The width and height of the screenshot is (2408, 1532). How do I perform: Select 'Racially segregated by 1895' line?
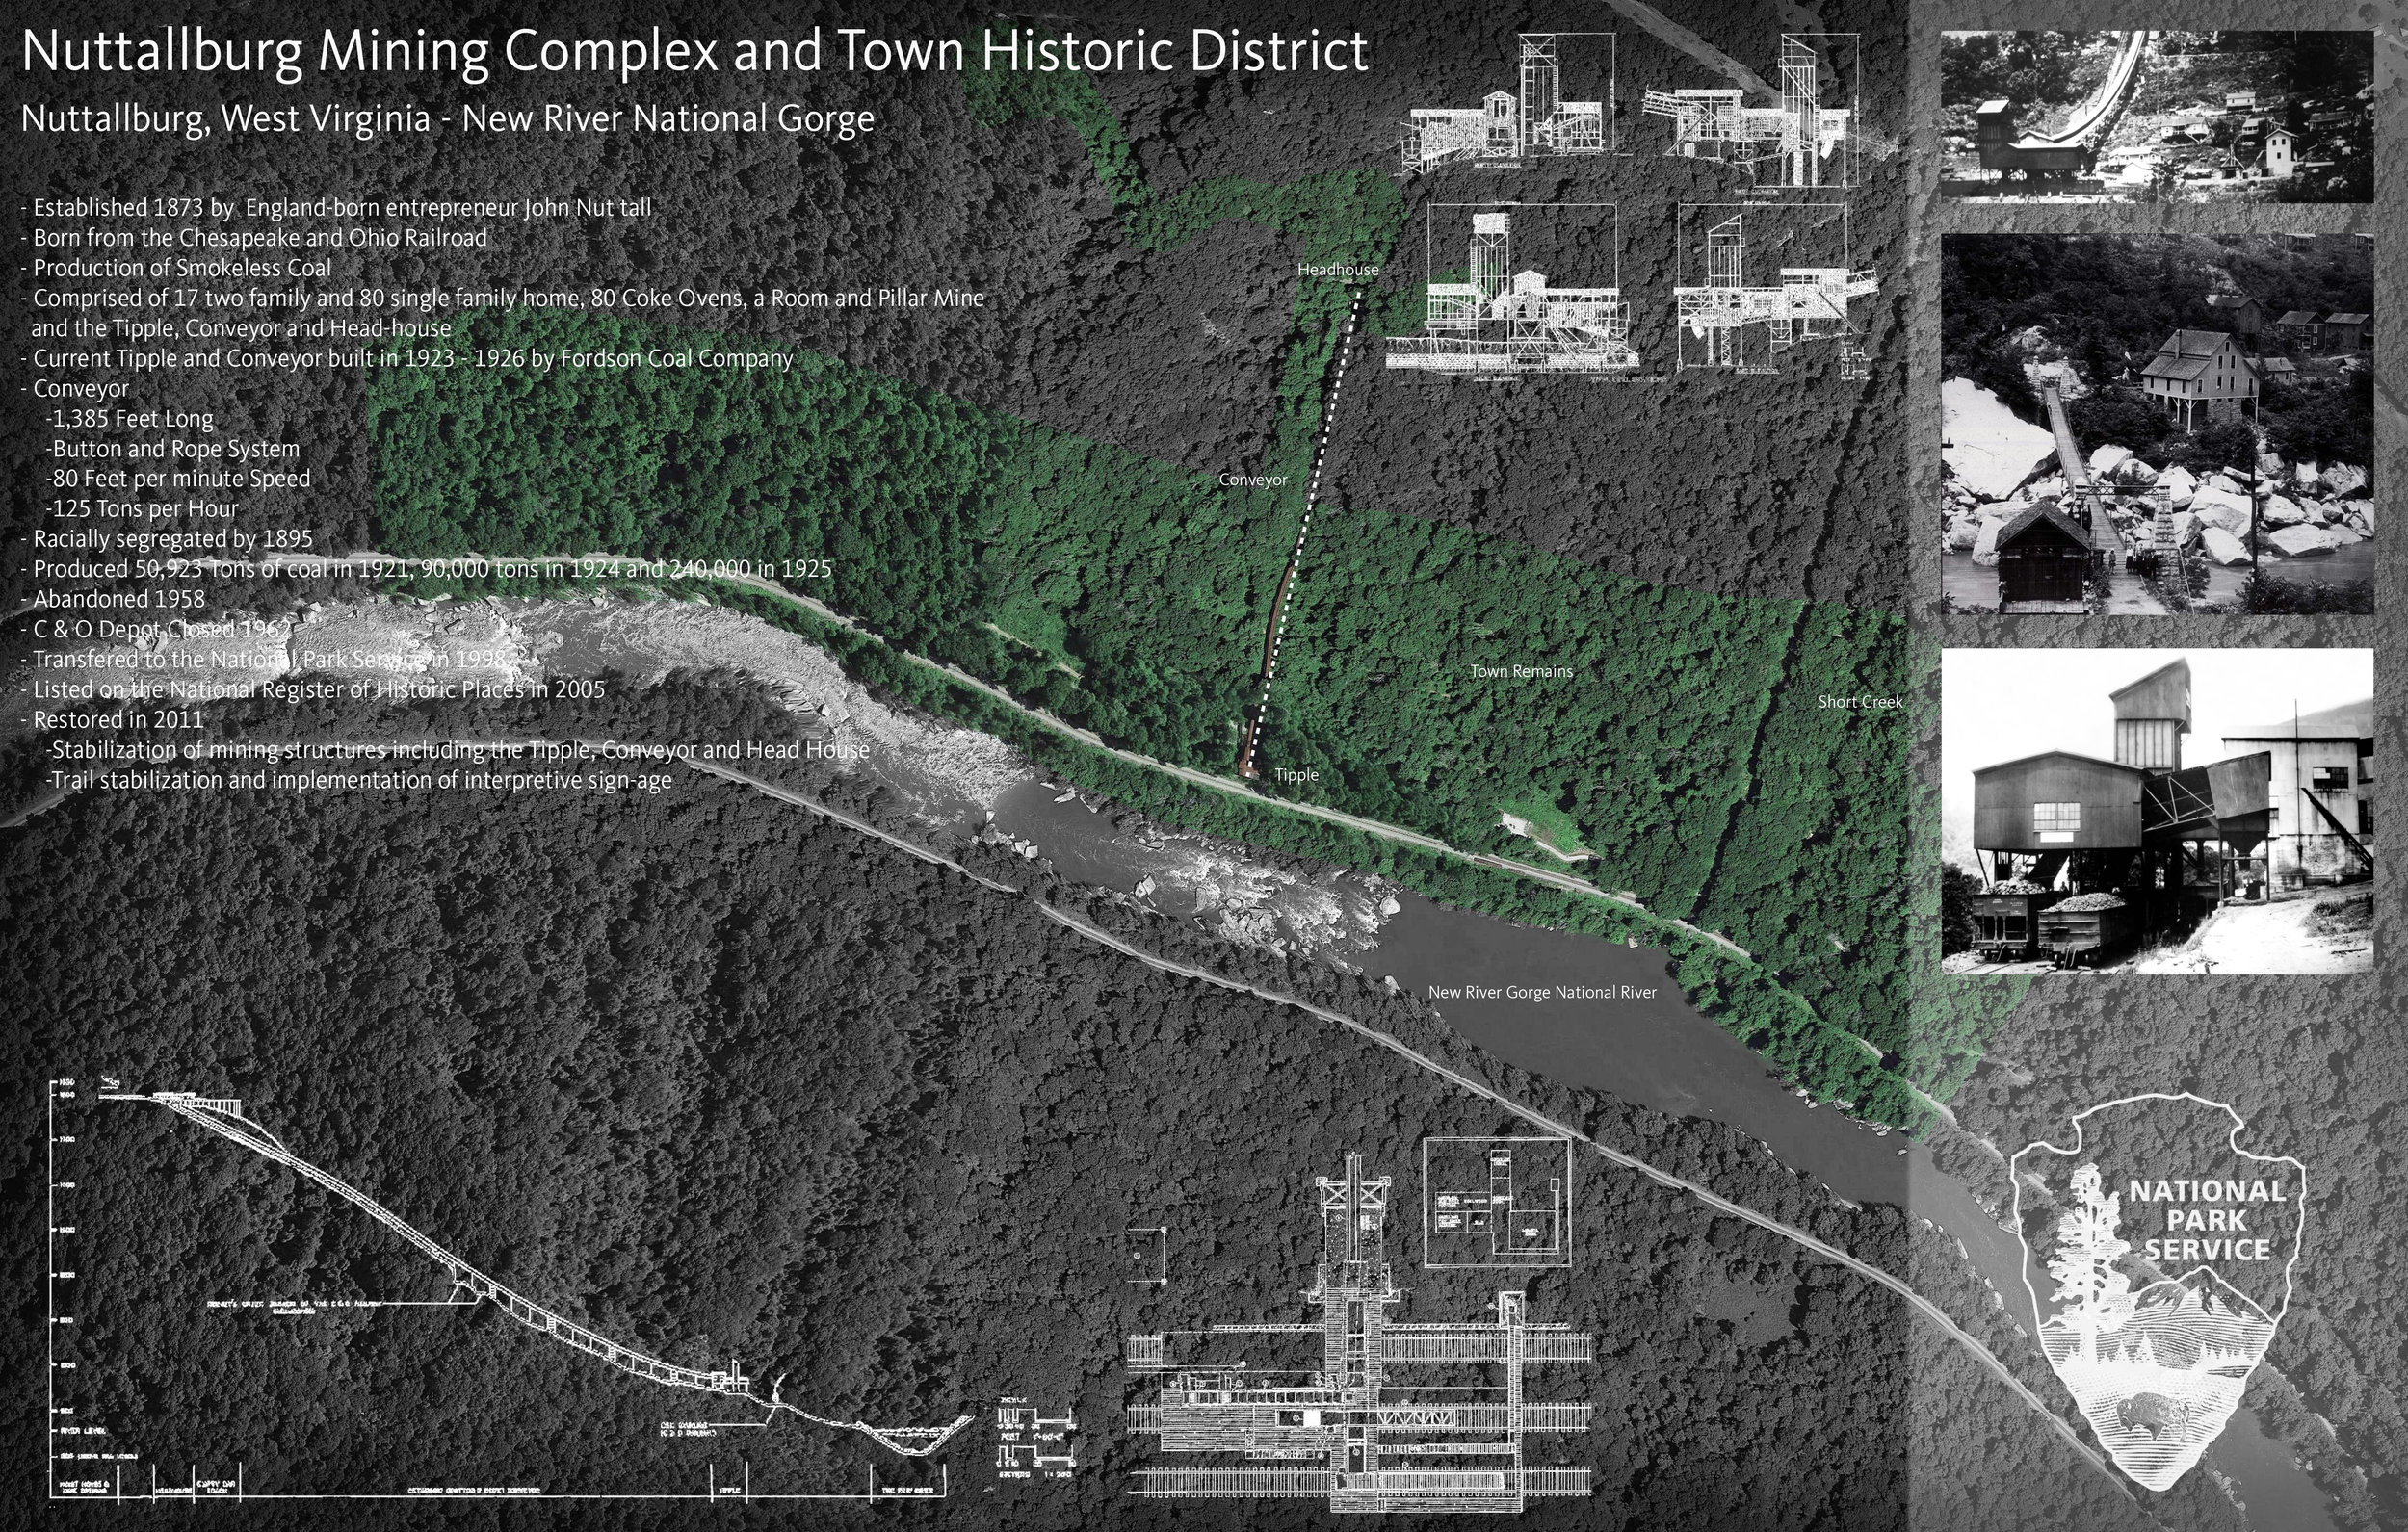tap(167, 539)
